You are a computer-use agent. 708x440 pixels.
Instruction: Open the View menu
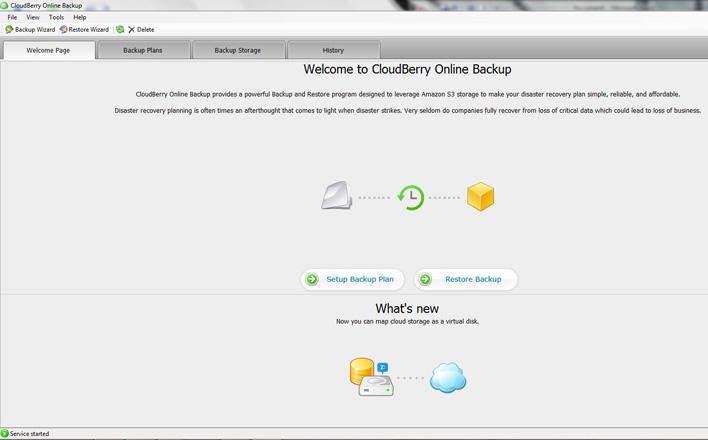click(33, 17)
